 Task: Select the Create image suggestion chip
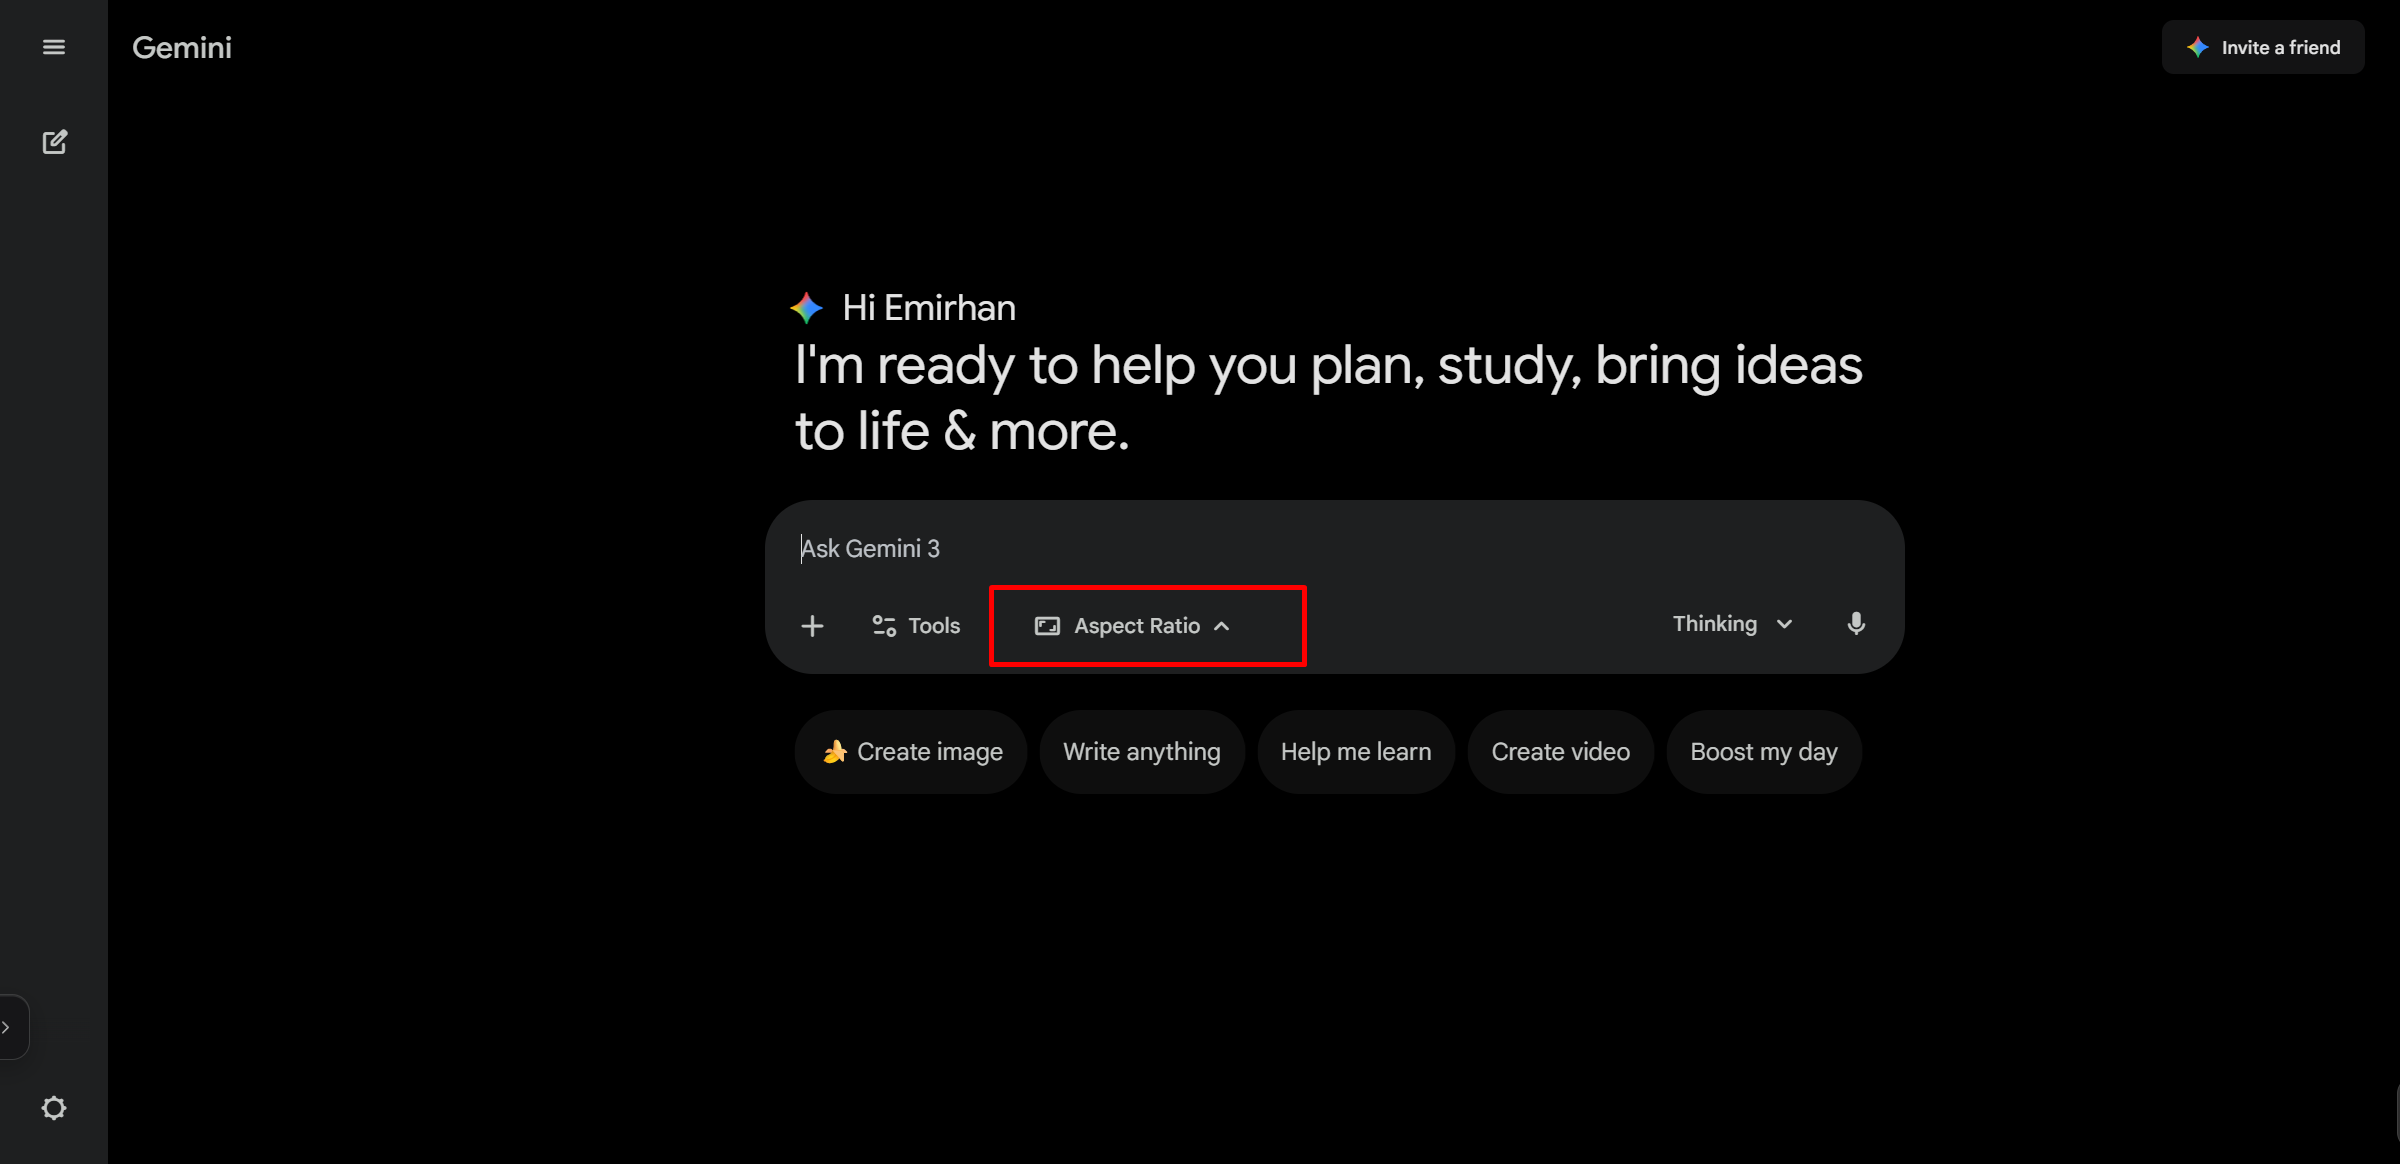click(911, 752)
